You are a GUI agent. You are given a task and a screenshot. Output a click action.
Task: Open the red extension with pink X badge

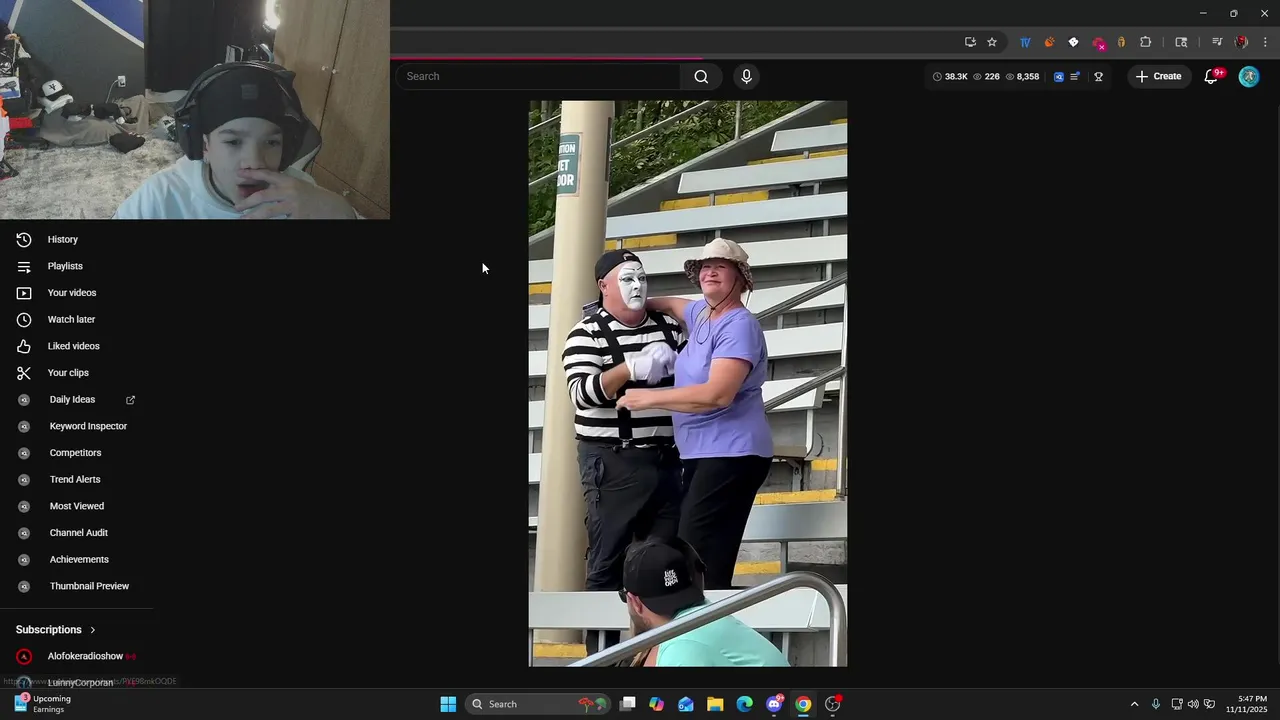[x=1098, y=43]
